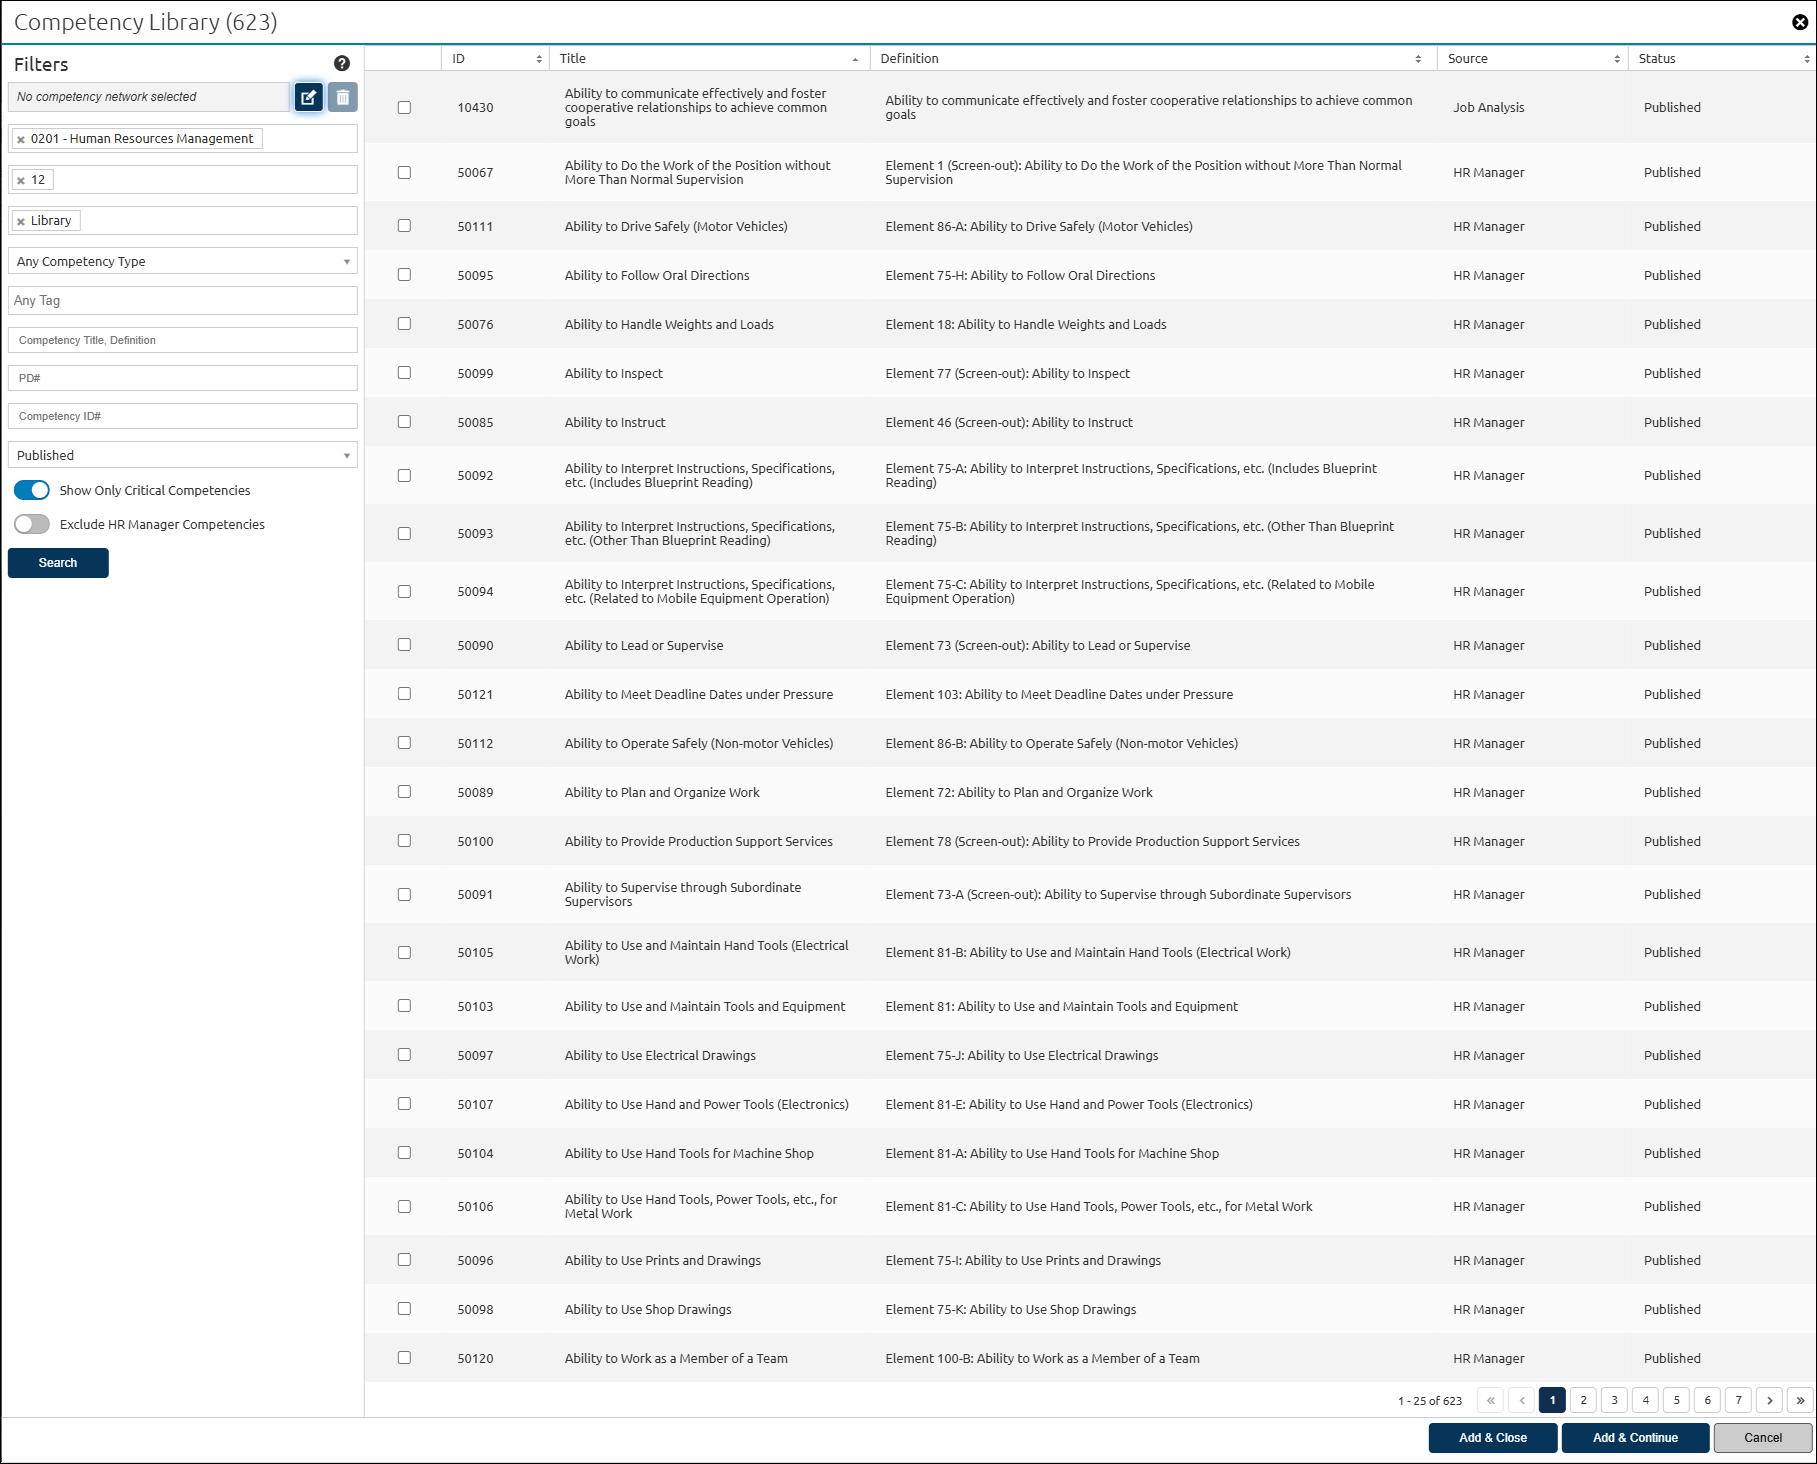Image resolution: width=1817 pixels, height=1464 pixels.
Task: Select checkbox for Ability to Inspect row
Action: (404, 373)
